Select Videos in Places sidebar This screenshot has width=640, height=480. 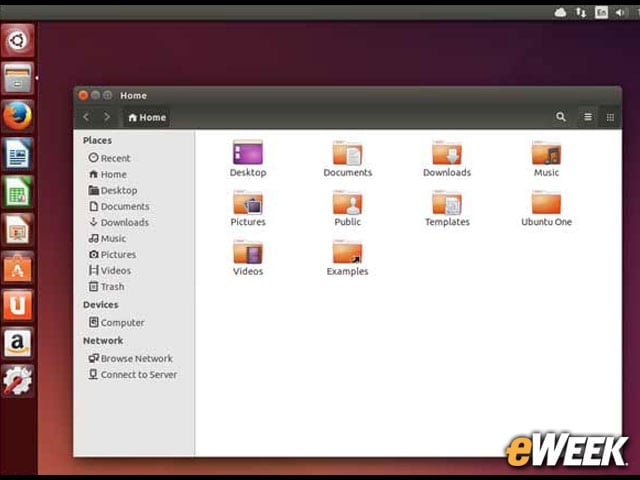tap(110, 270)
